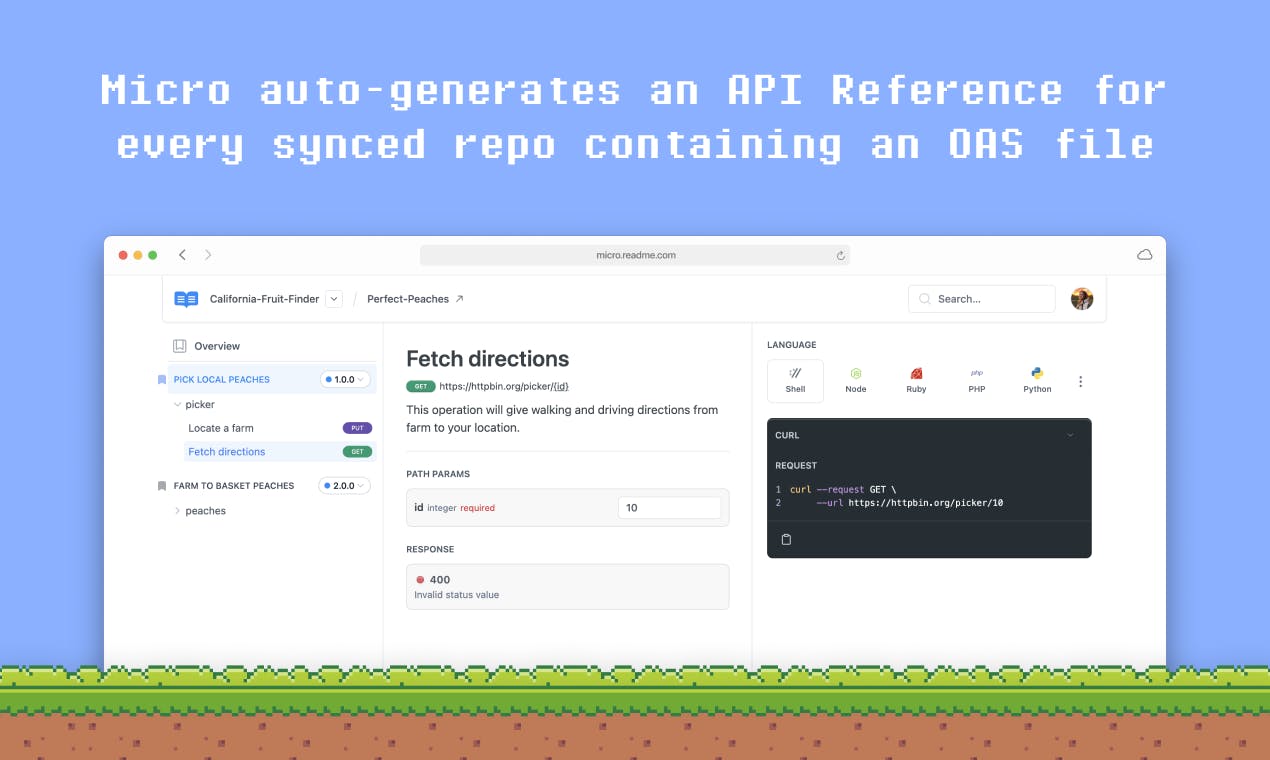Screen dimensions: 1270x760
Task: Go back with browser back arrow
Action: (x=182, y=255)
